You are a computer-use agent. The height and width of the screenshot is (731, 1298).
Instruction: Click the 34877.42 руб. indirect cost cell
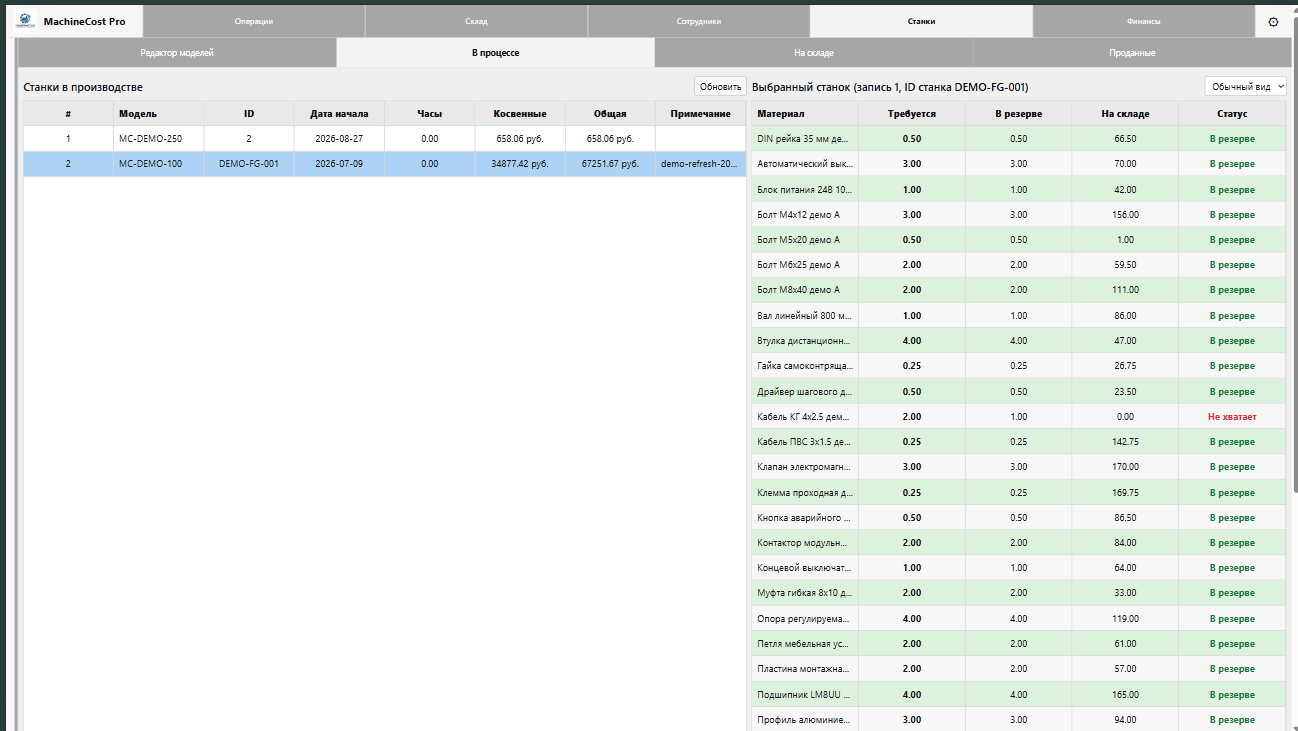520,164
